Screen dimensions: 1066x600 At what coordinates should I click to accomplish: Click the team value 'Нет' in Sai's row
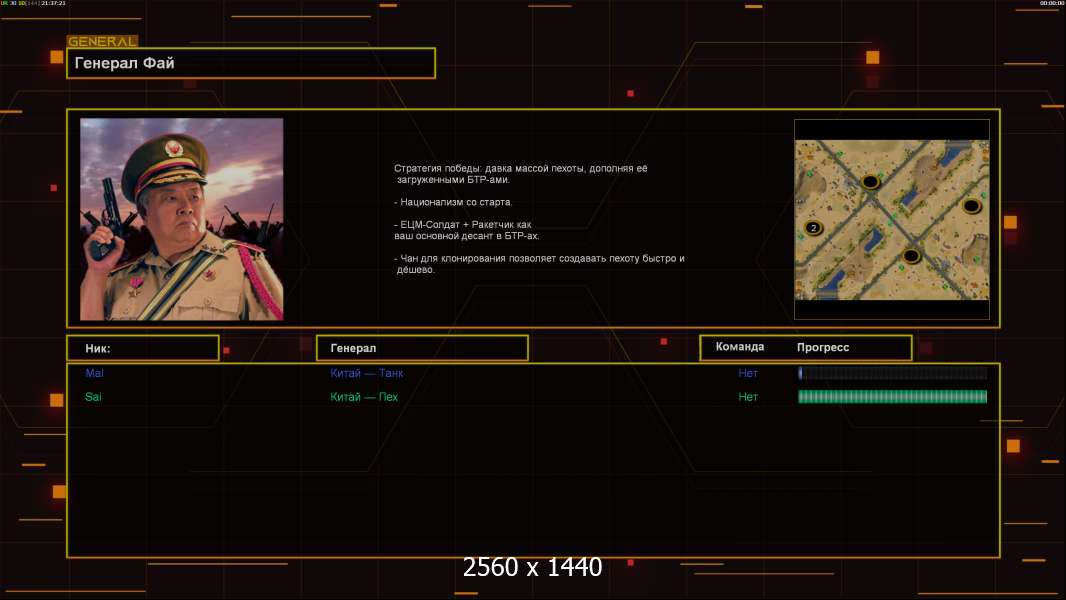[748, 397]
